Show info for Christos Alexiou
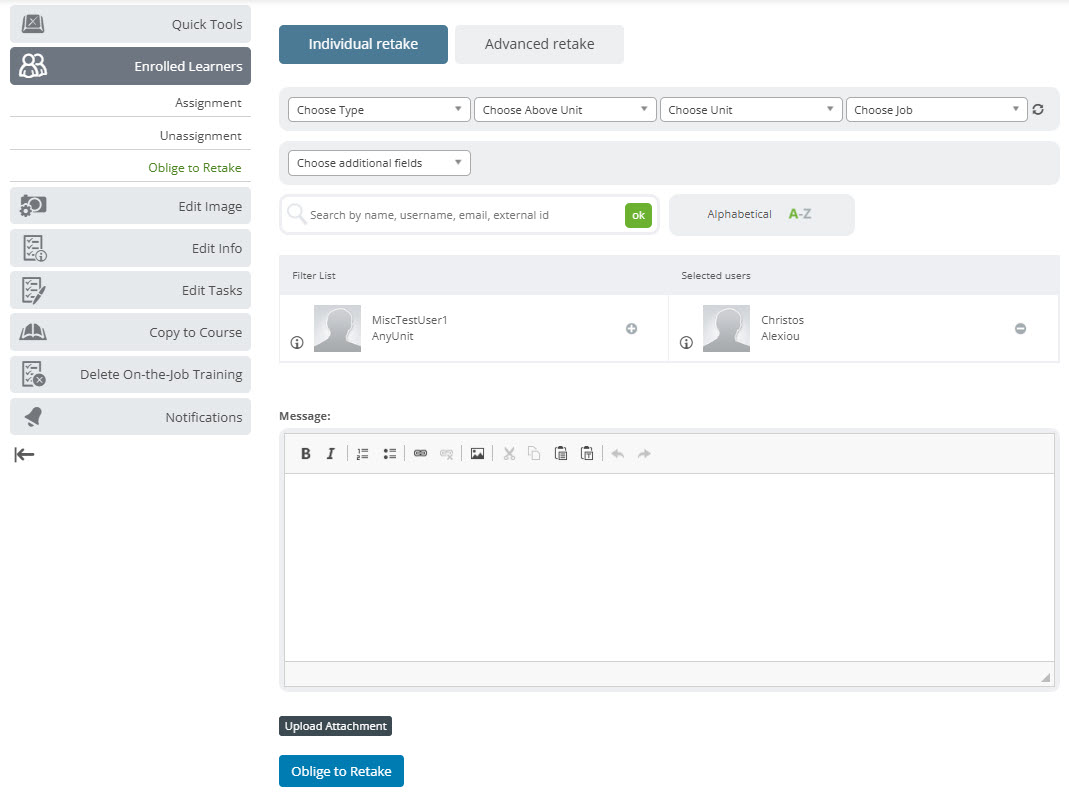Viewport: 1069px width, 793px height. (x=686, y=342)
